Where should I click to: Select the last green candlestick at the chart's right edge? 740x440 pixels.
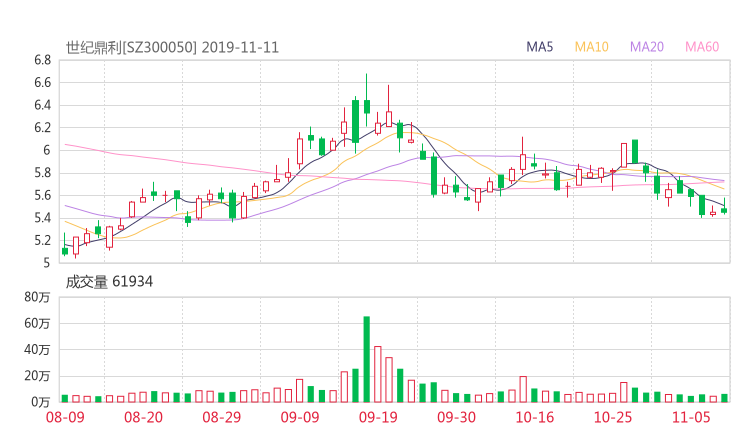pos(724,208)
